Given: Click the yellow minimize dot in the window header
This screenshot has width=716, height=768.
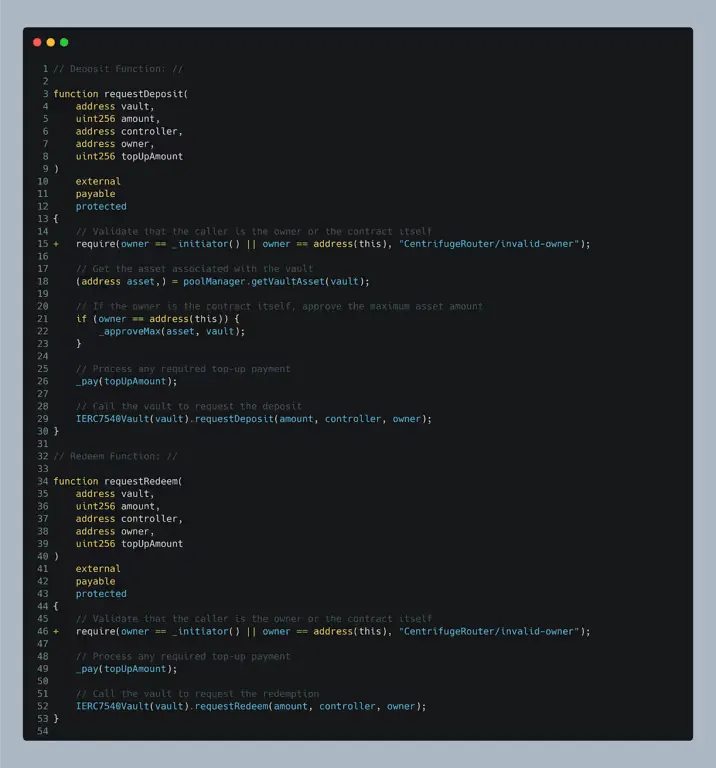Looking at the screenshot, I should point(50,43).
